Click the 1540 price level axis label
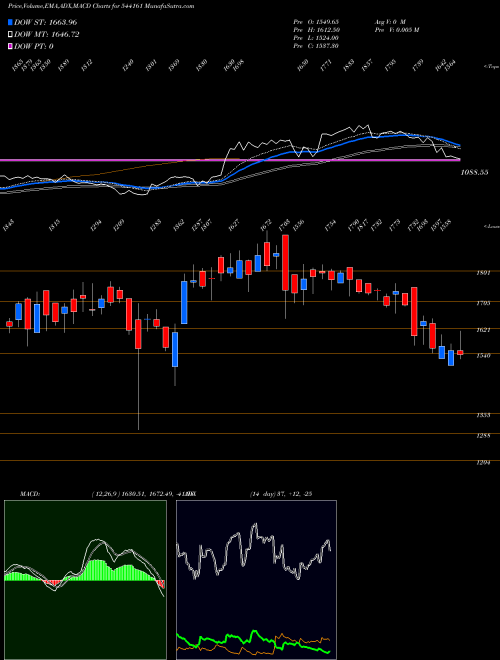This screenshot has height=660, width=500. point(483,356)
